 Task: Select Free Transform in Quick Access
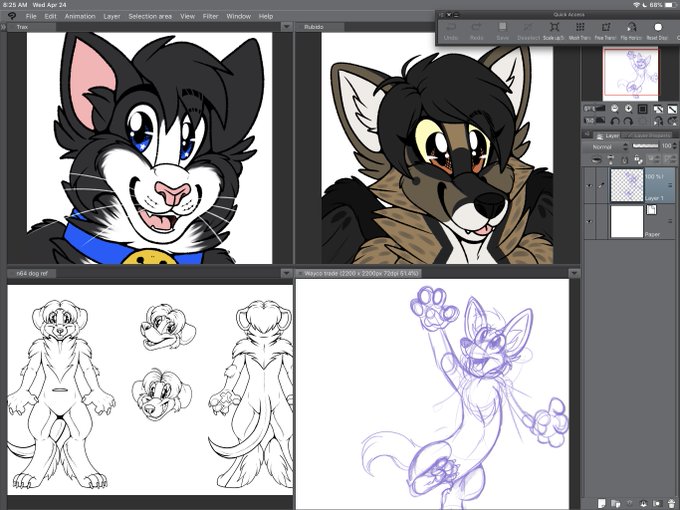(x=606, y=32)
